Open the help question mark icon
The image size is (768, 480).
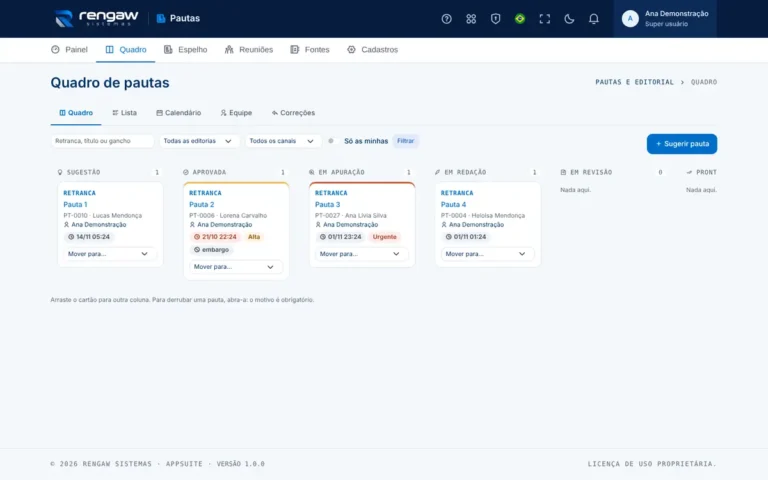pyautogui.click(x=446, y=19)
